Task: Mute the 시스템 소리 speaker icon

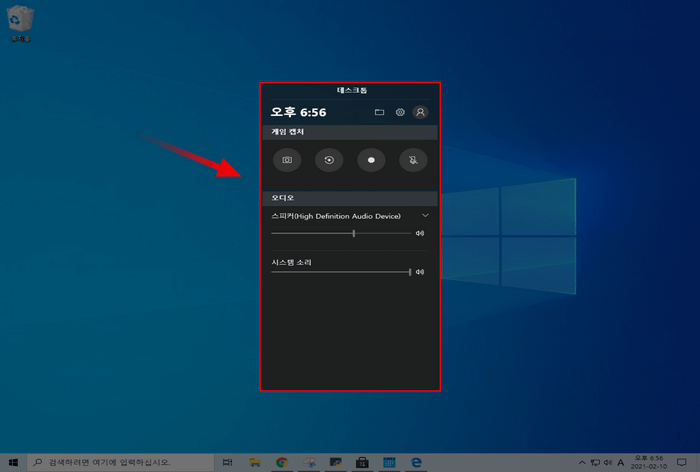Action: click(x=420, y=272)
